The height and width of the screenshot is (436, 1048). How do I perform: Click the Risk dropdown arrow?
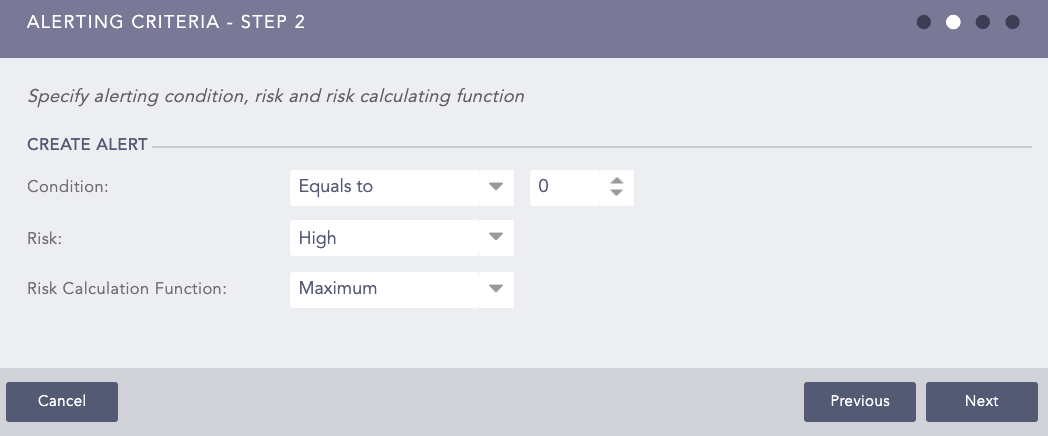tap(495, 238)
